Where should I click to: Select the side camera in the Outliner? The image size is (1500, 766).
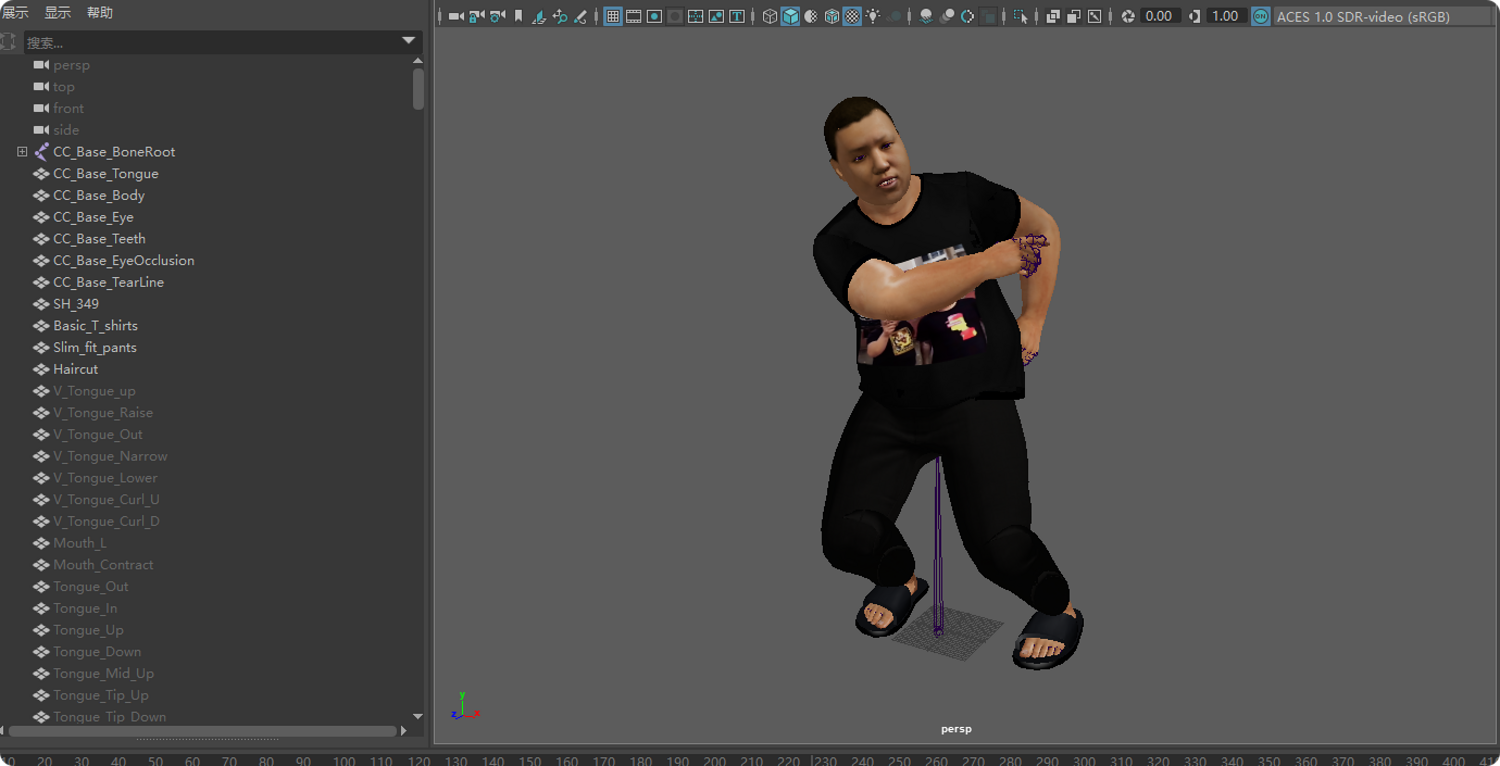(x=66, y=130)
